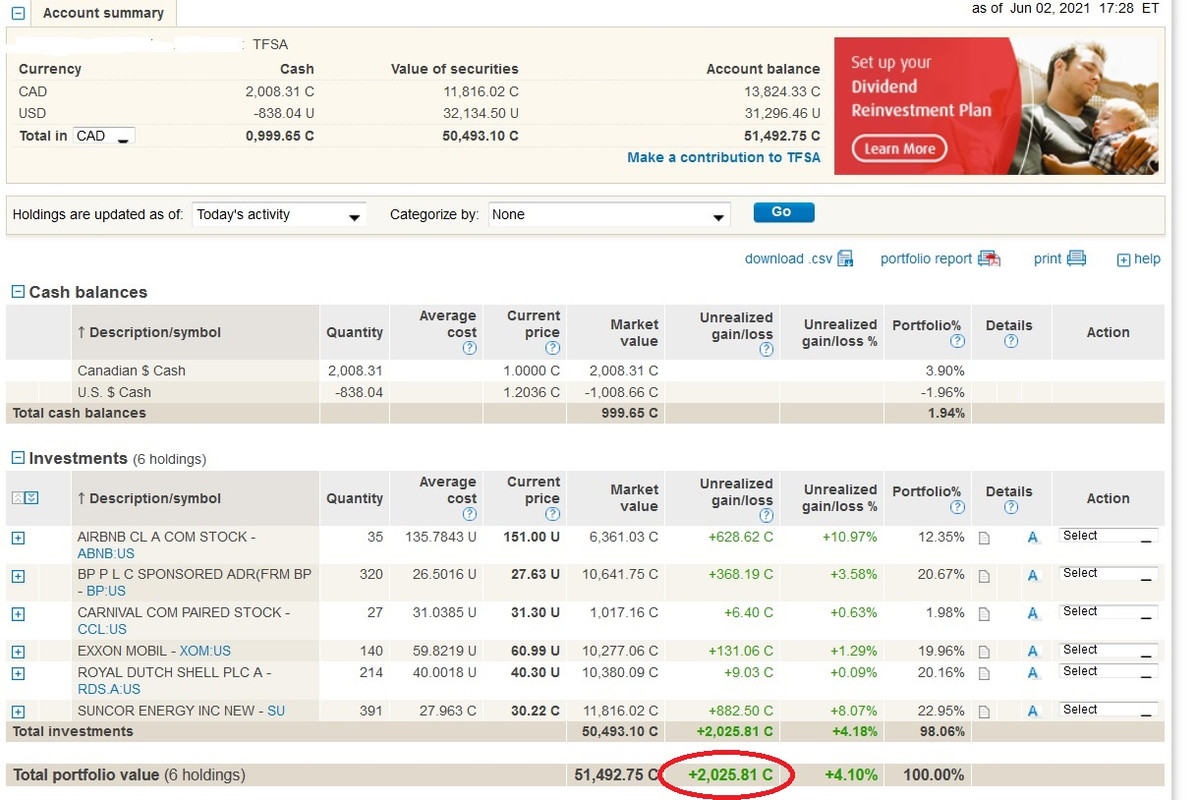Expand the SUNCOR ENERGY holding row
The height and width of the screenshot is (800, 1194).
(18, 712)
